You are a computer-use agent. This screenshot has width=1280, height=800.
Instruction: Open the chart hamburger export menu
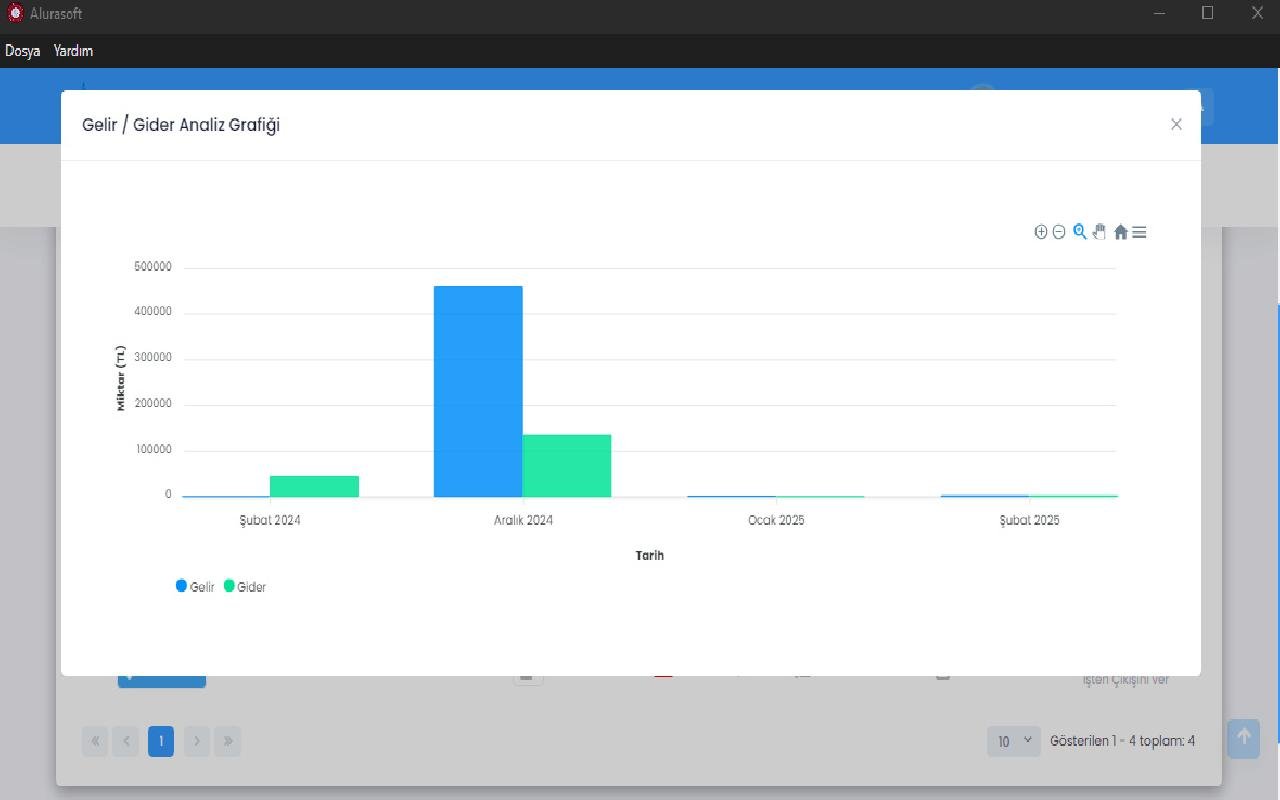click(x=1139, y=232)
